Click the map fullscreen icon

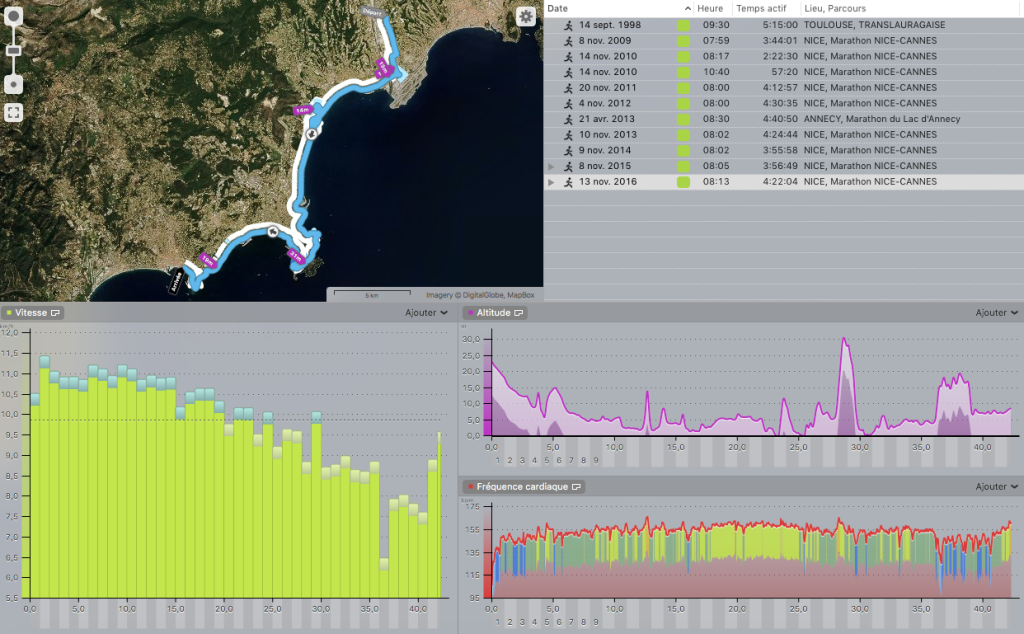pyautogui.click(x=14, y=112)
